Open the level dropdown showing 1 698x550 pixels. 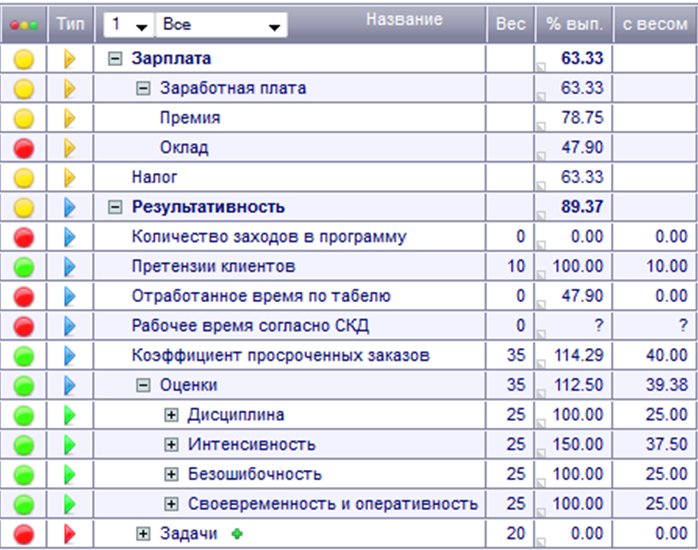[x=129, y=24]
